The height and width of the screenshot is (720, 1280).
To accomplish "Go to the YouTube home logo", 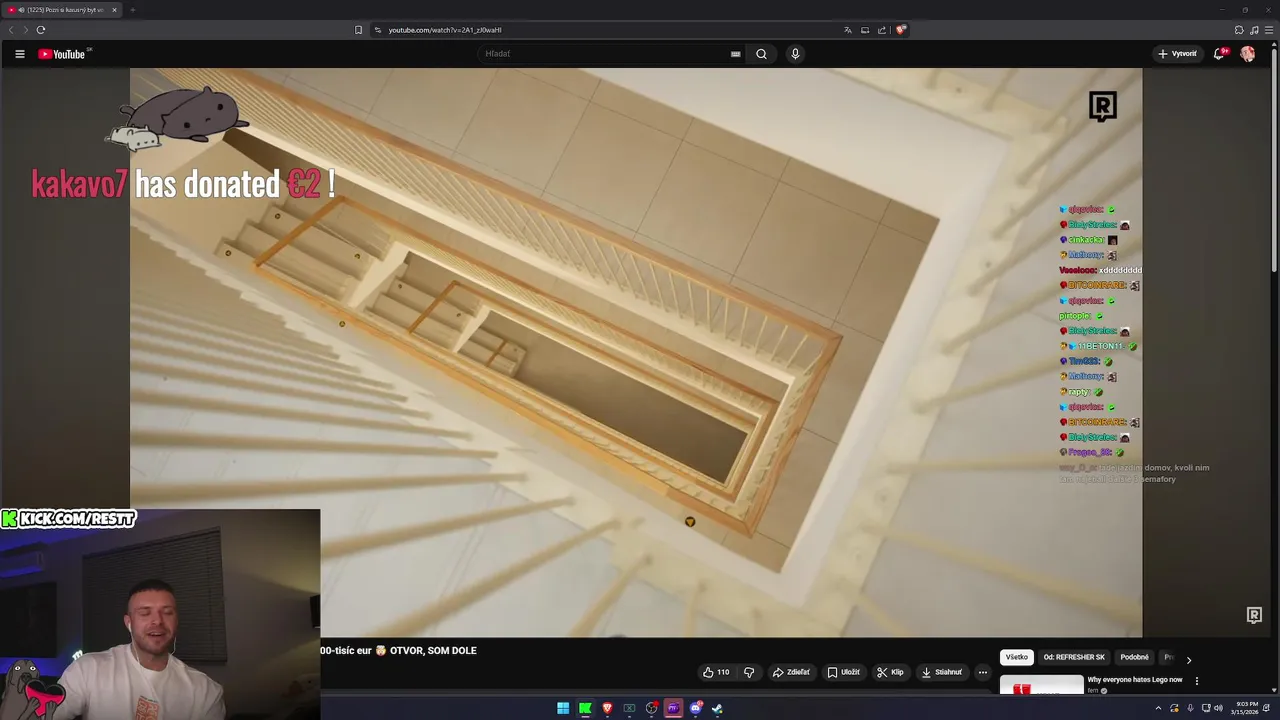I will pyautogui.click(x=63, y=54).
